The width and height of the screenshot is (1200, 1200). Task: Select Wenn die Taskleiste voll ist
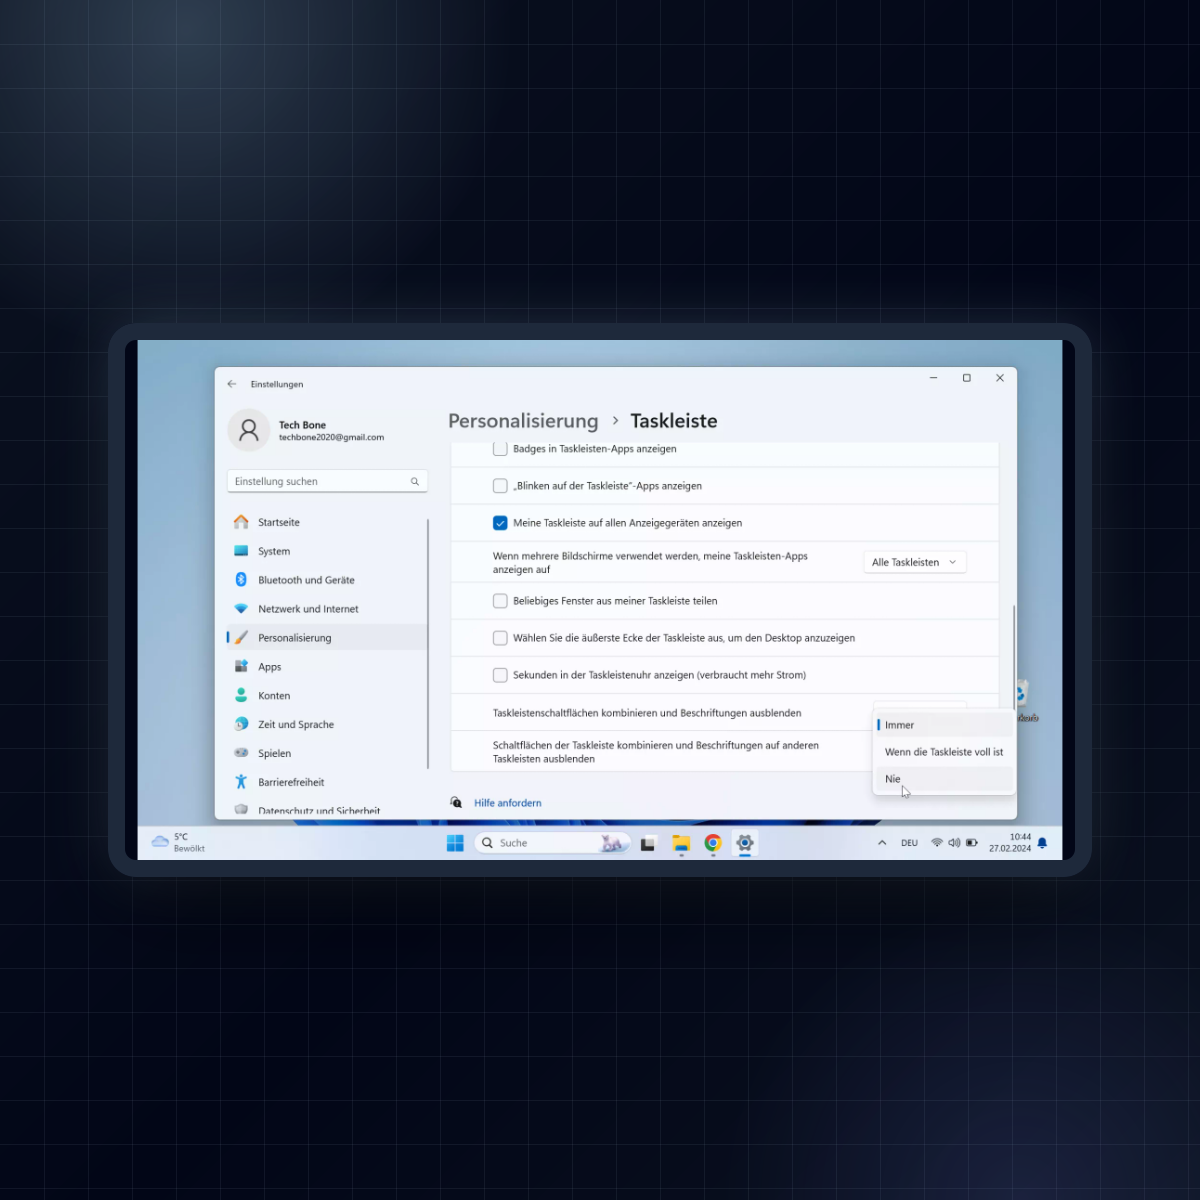[x=944, y=752]
